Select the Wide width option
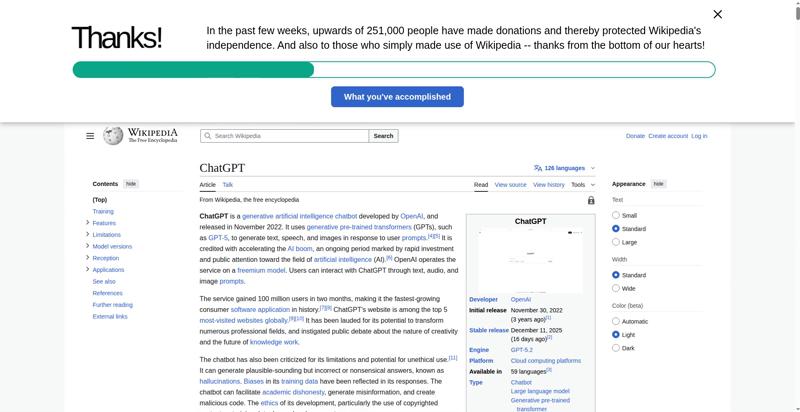Viewport: 800px width, 412px height. pyautogui.click(x=616, y=288)
